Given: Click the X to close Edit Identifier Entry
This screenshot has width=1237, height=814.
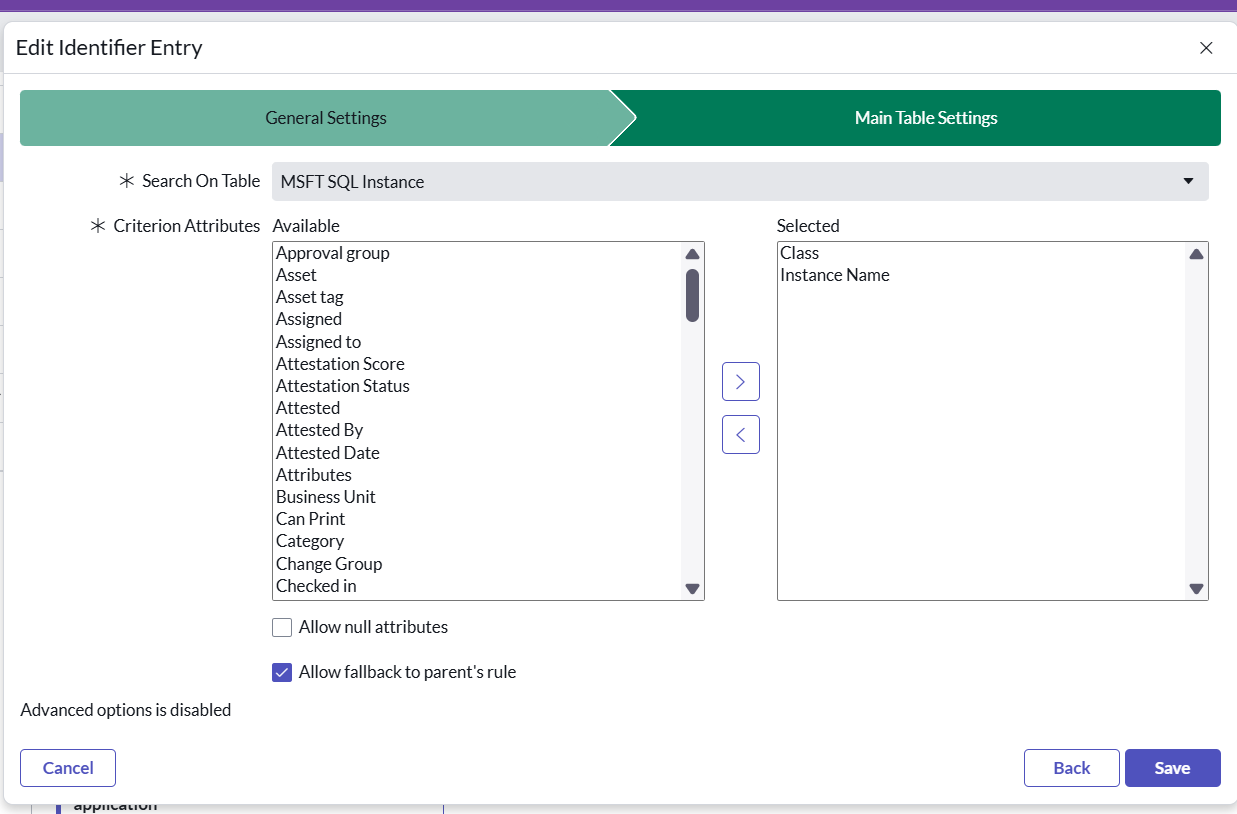Looking at the screenshot, I should (x=1206, y=47).
